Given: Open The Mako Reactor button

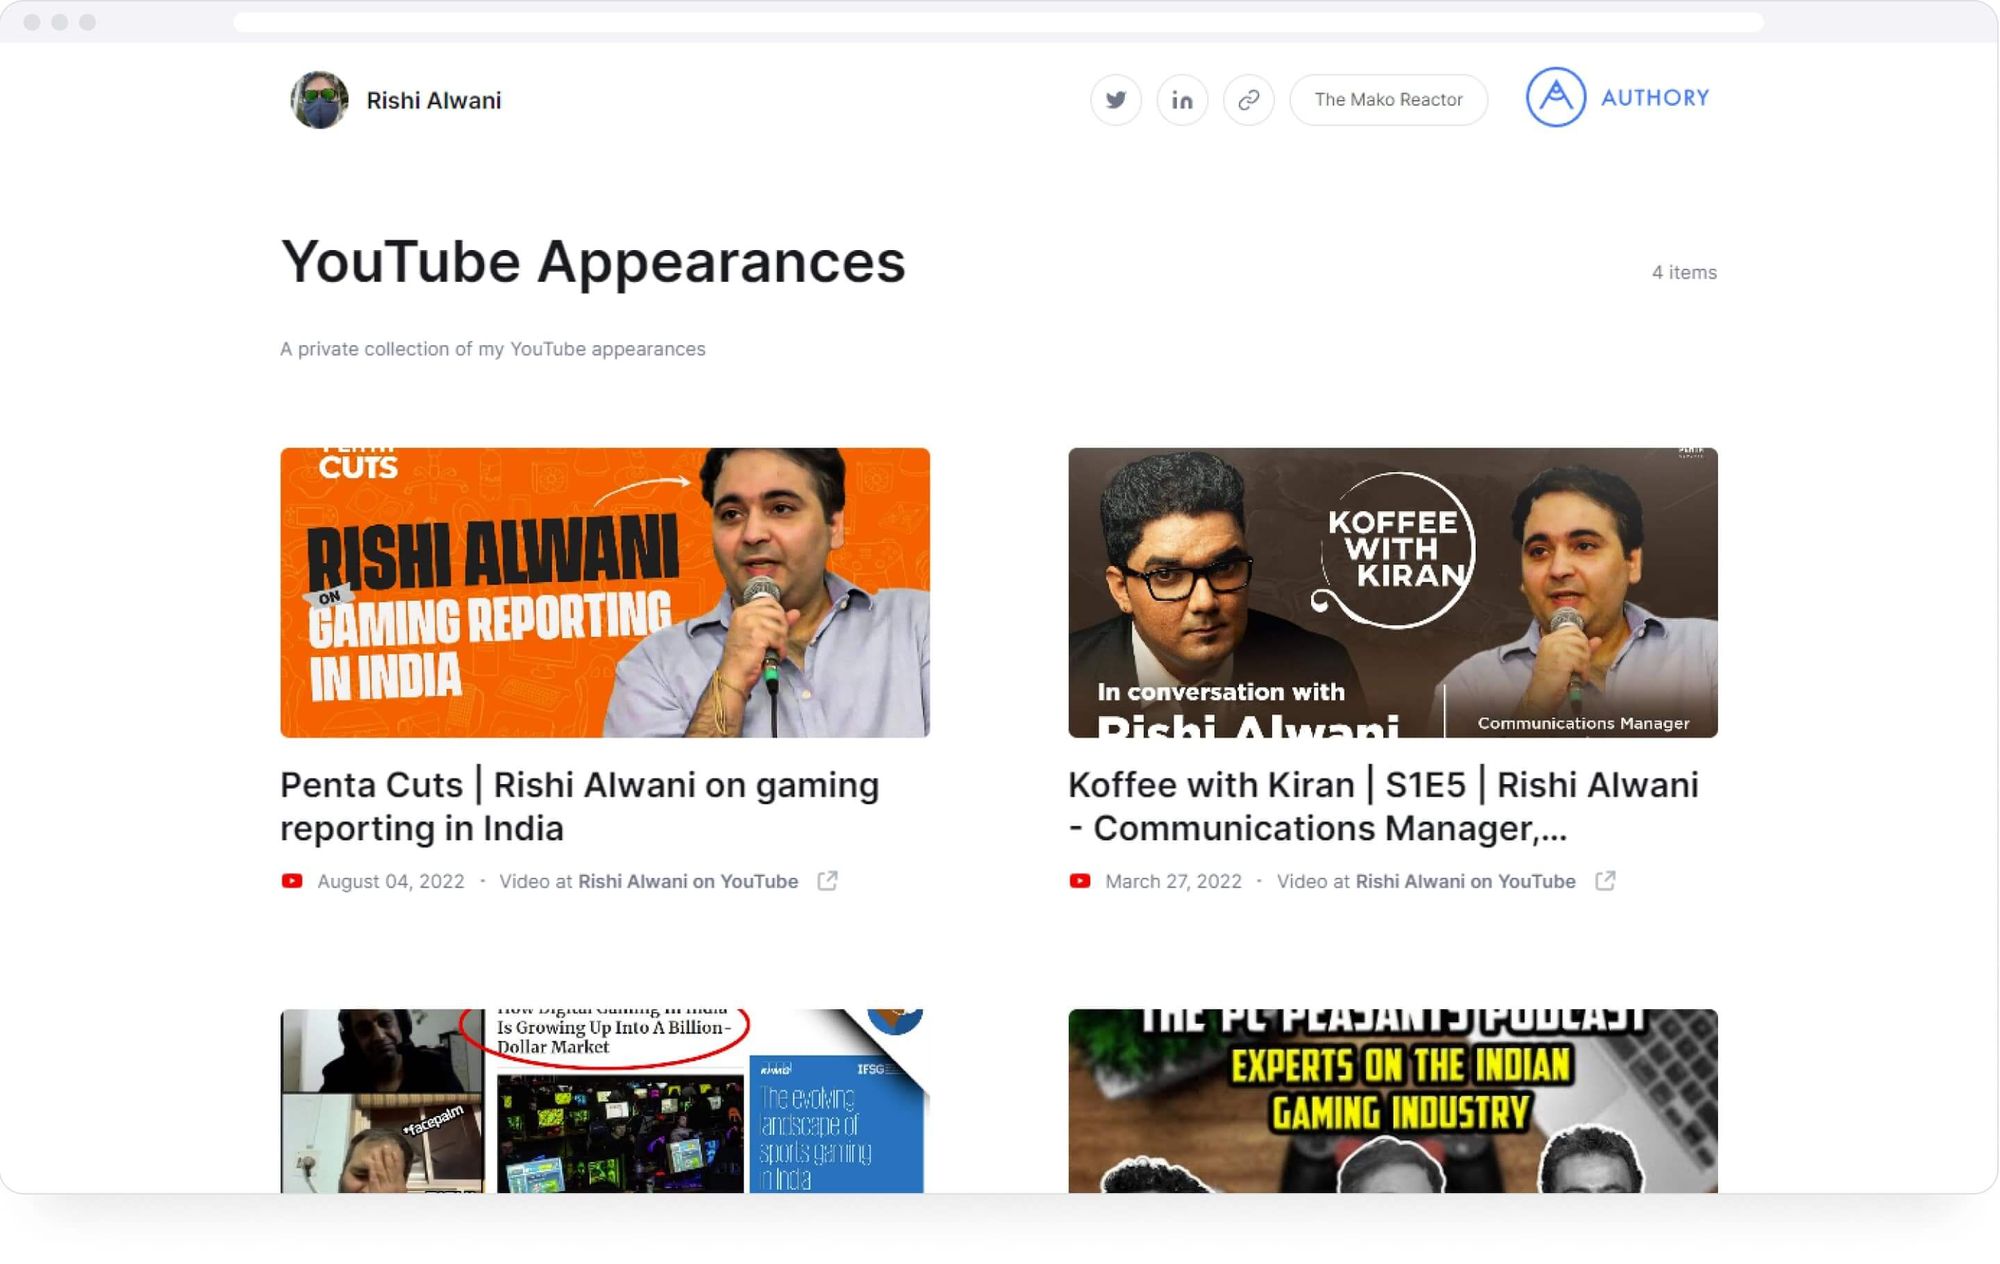Looking at the screenshot, I should tap(1388, 100).
